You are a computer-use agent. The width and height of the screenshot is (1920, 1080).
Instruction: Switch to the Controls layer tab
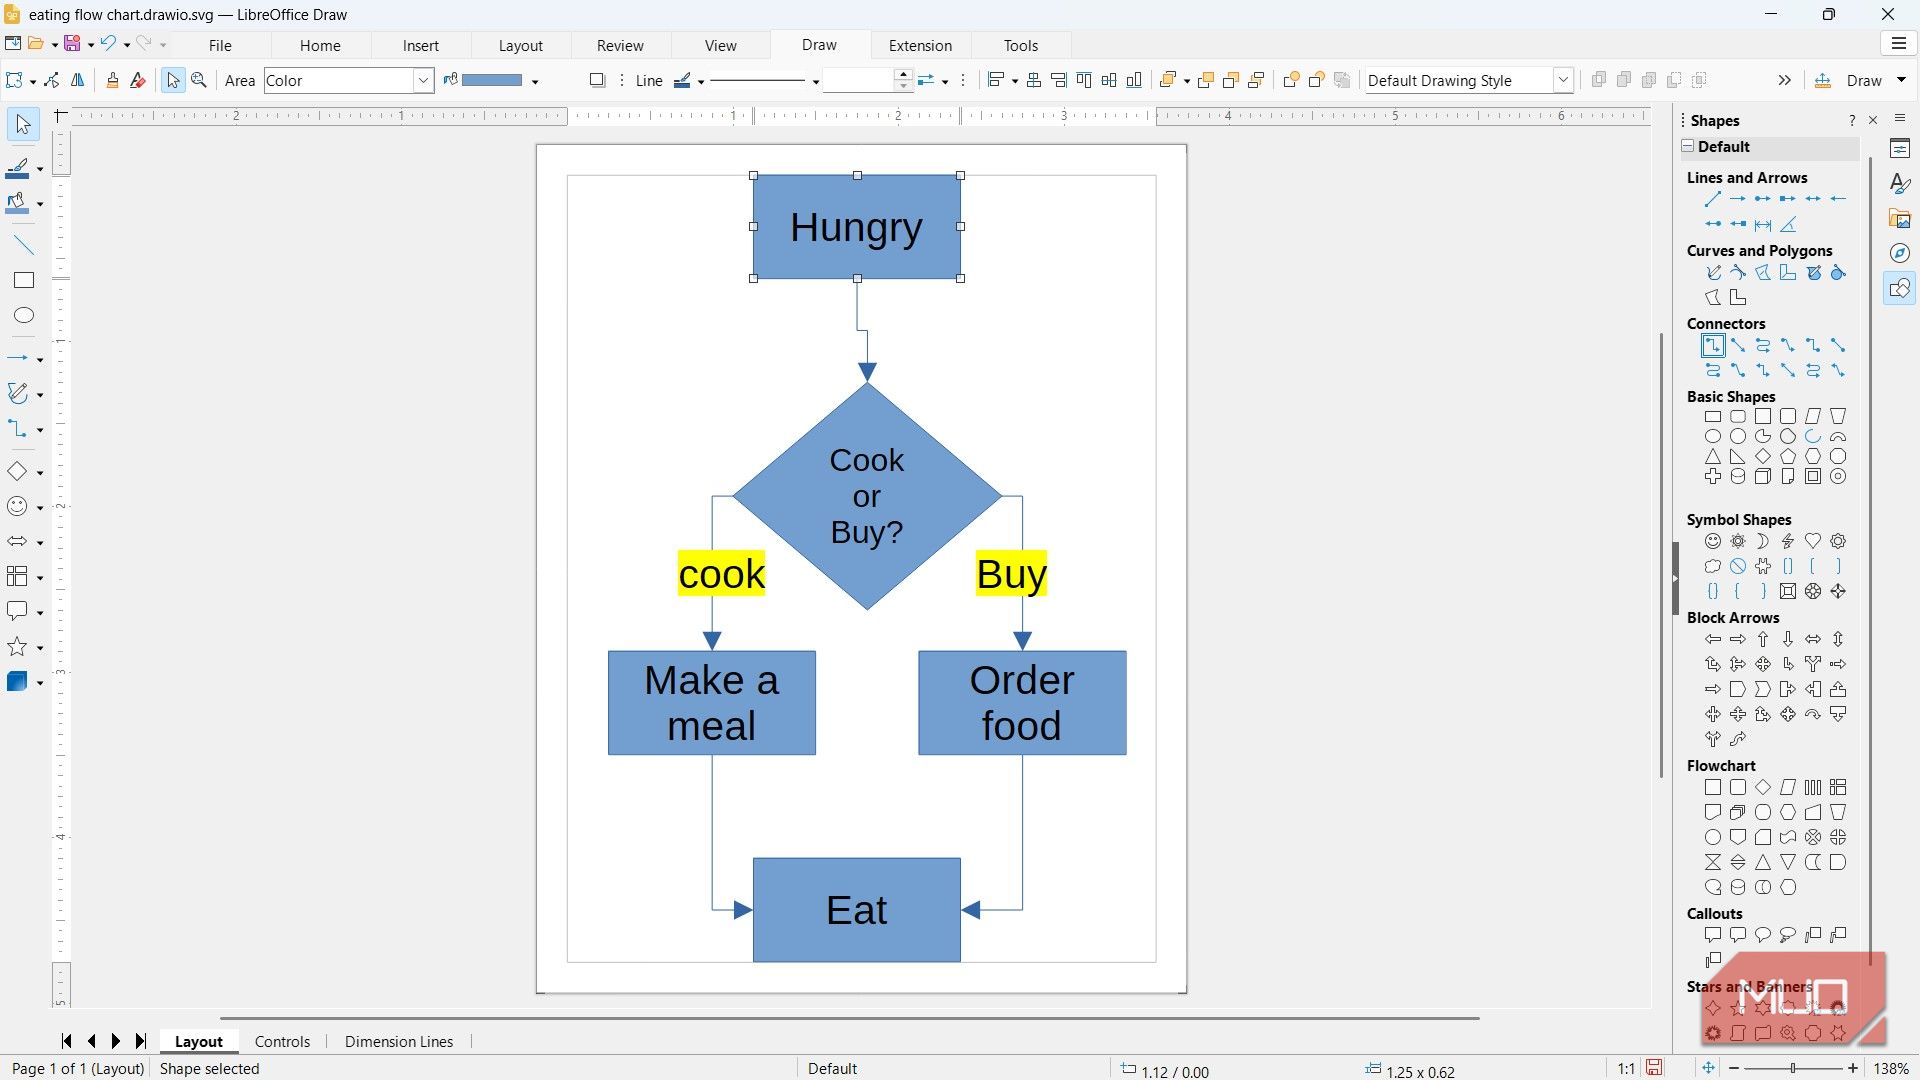(282, 1041)
